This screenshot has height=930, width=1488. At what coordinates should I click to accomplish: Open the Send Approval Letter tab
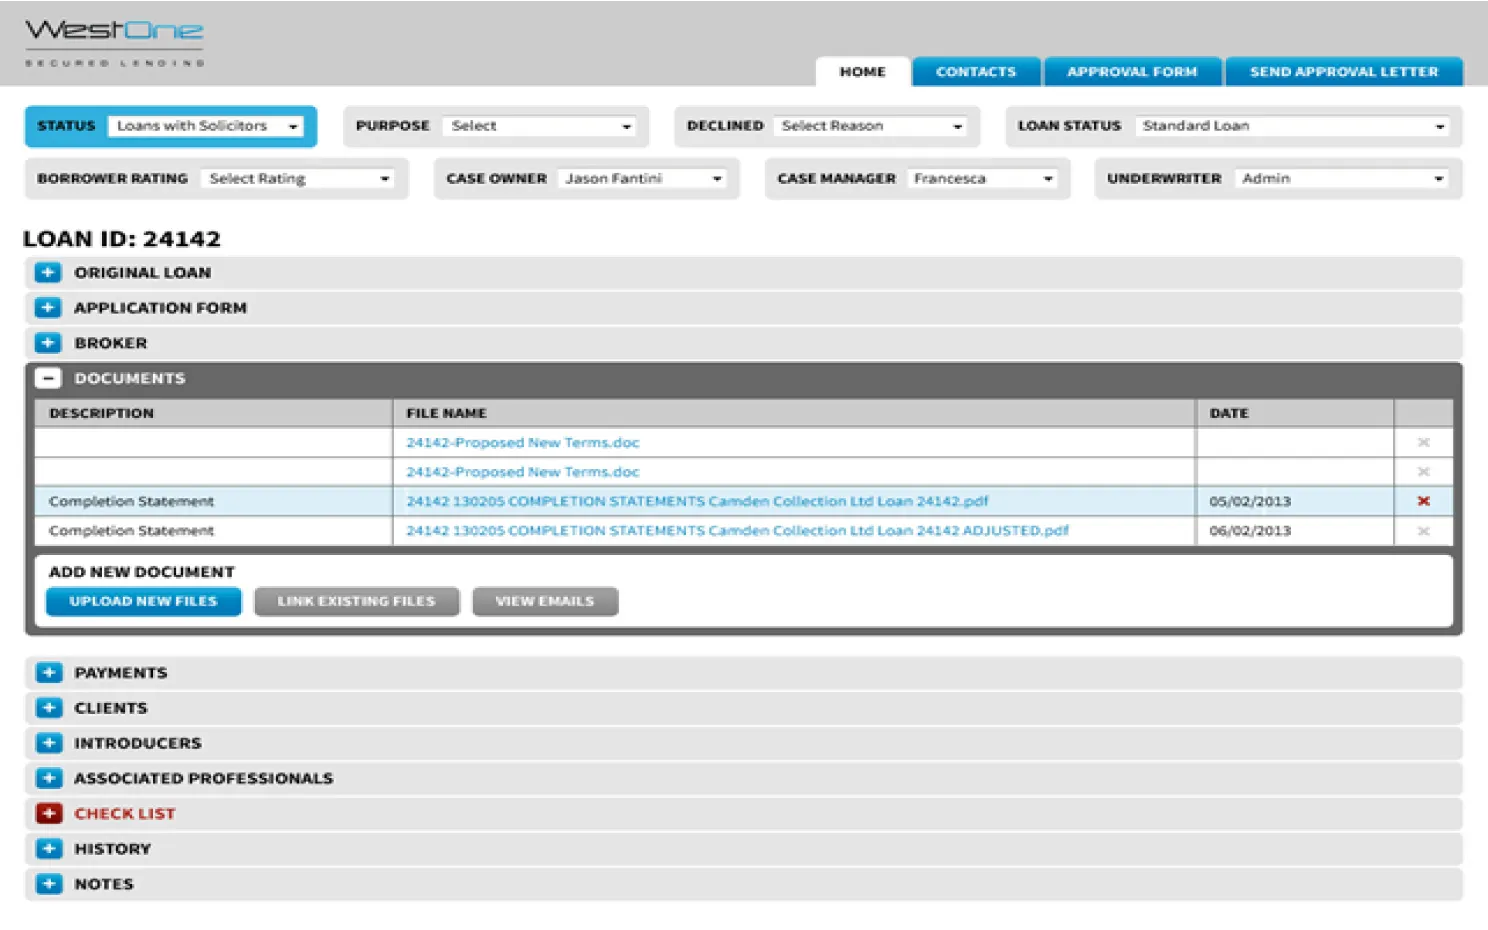click(x=1344, y=71)
